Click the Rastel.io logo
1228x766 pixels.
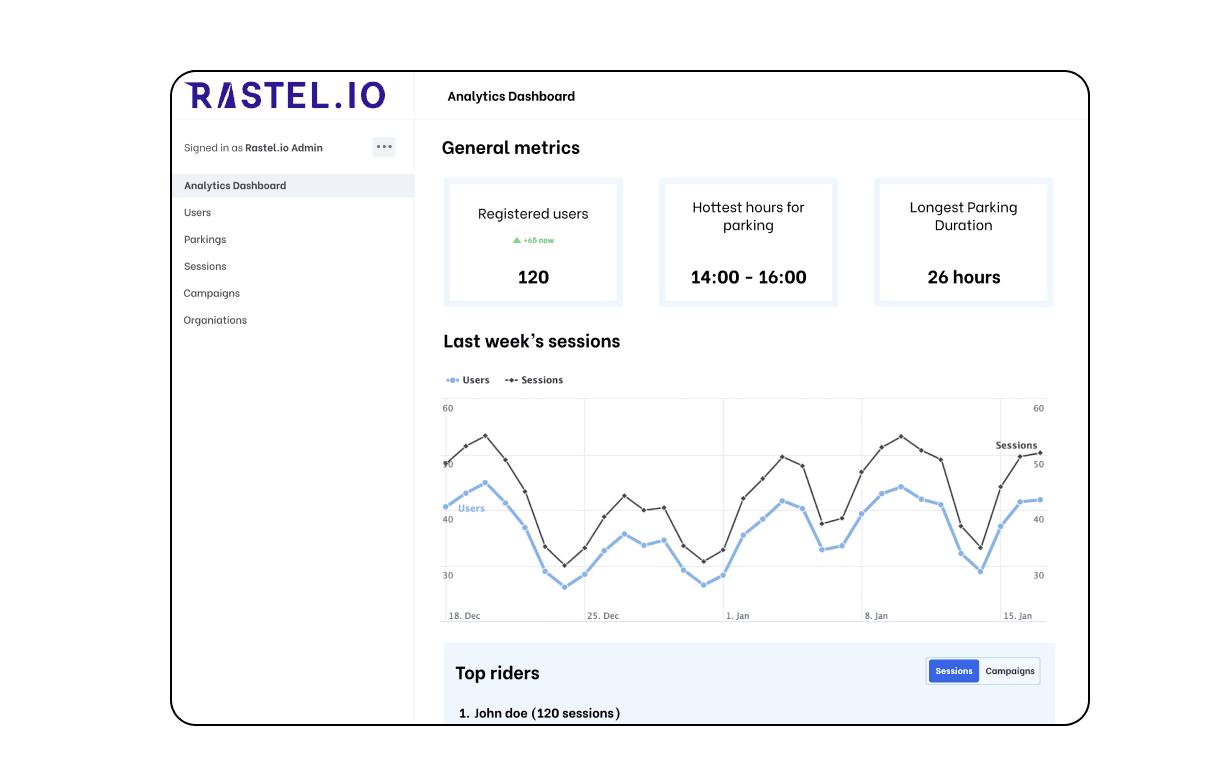click(x=285, y=96)
